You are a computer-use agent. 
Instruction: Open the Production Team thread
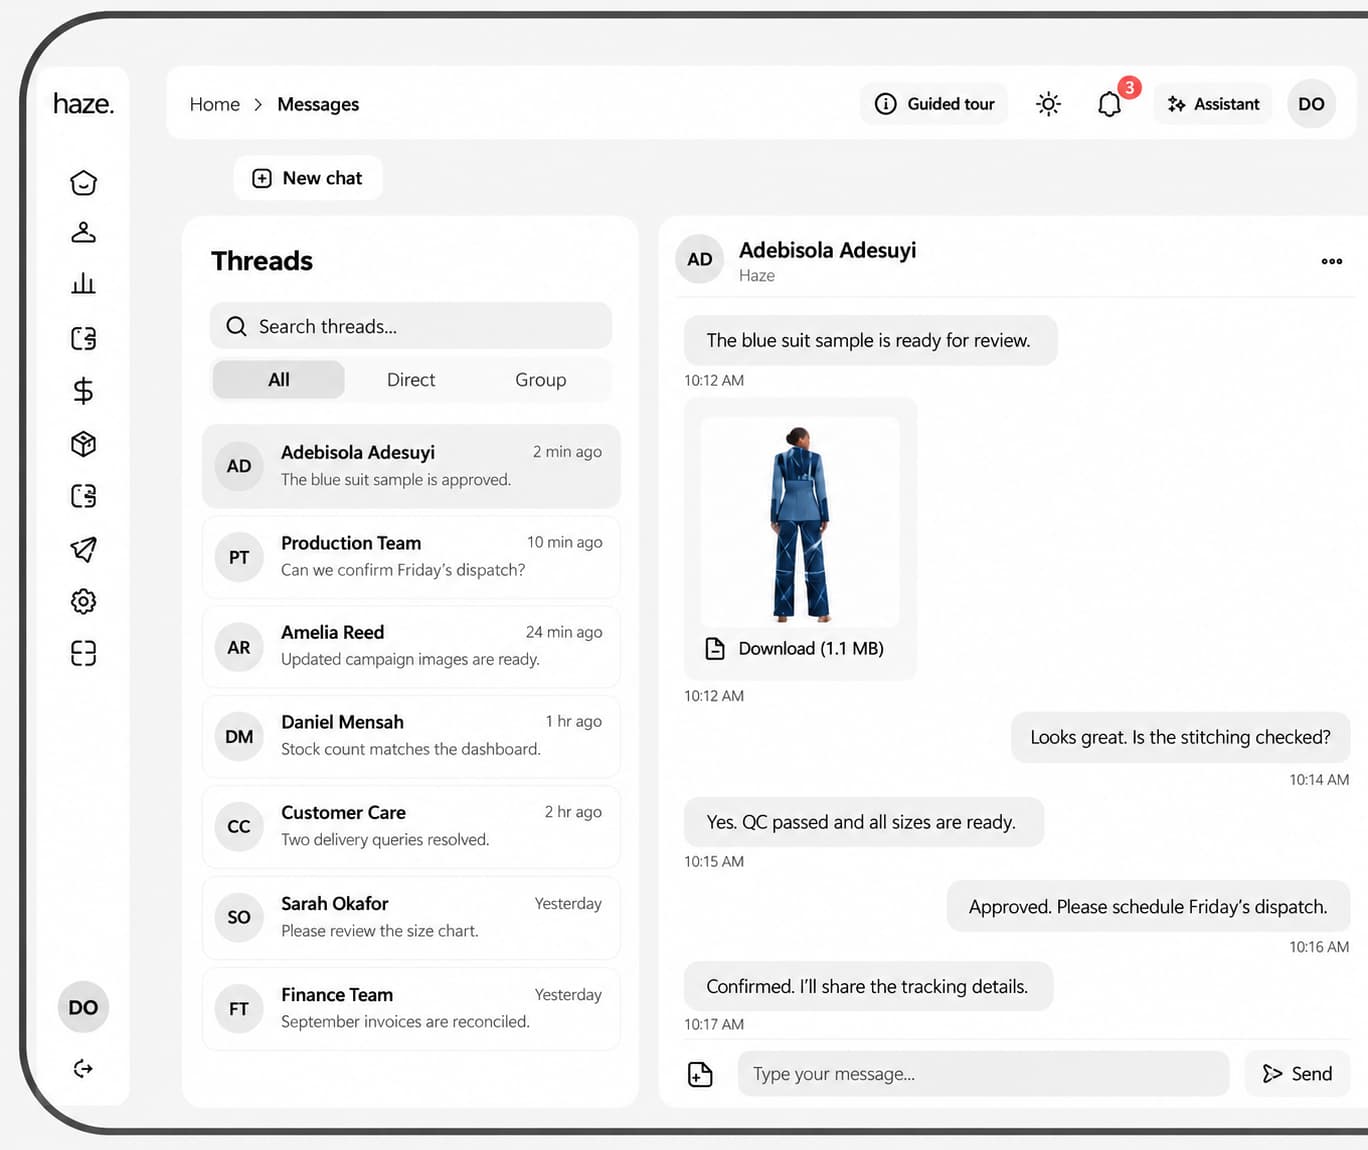(411, 557)
